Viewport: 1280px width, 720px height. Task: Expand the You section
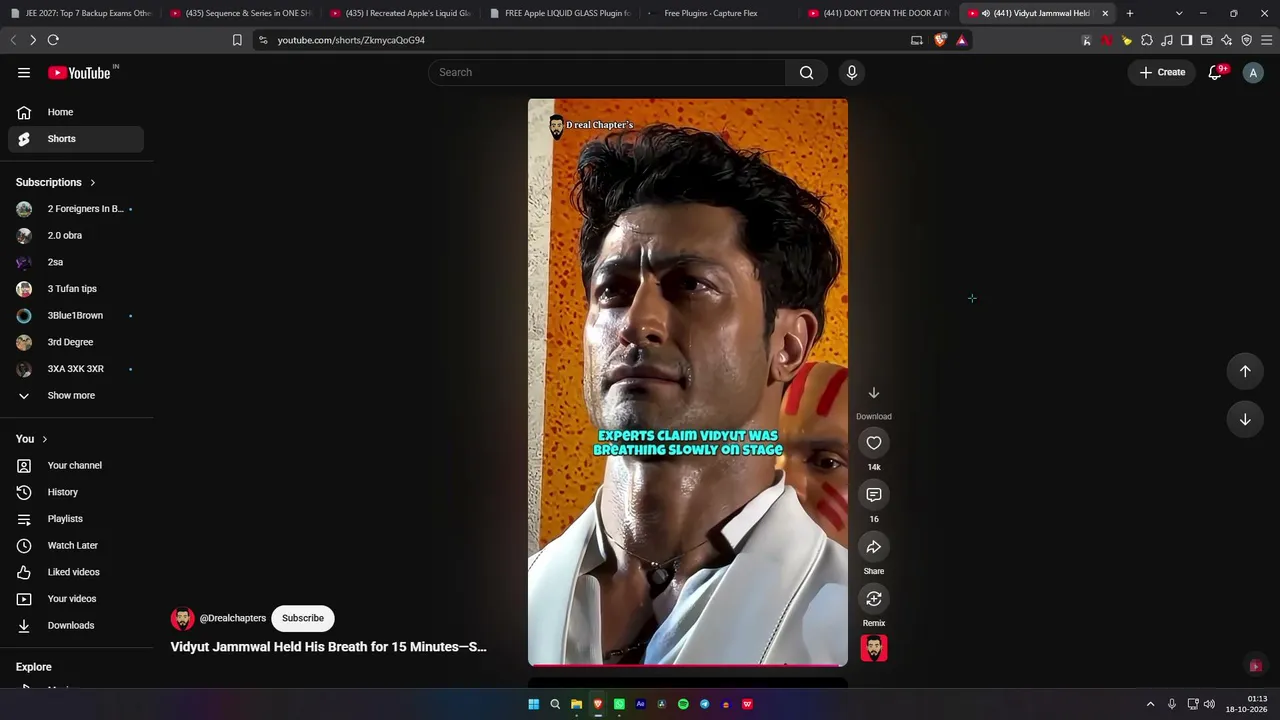point(32,439)
